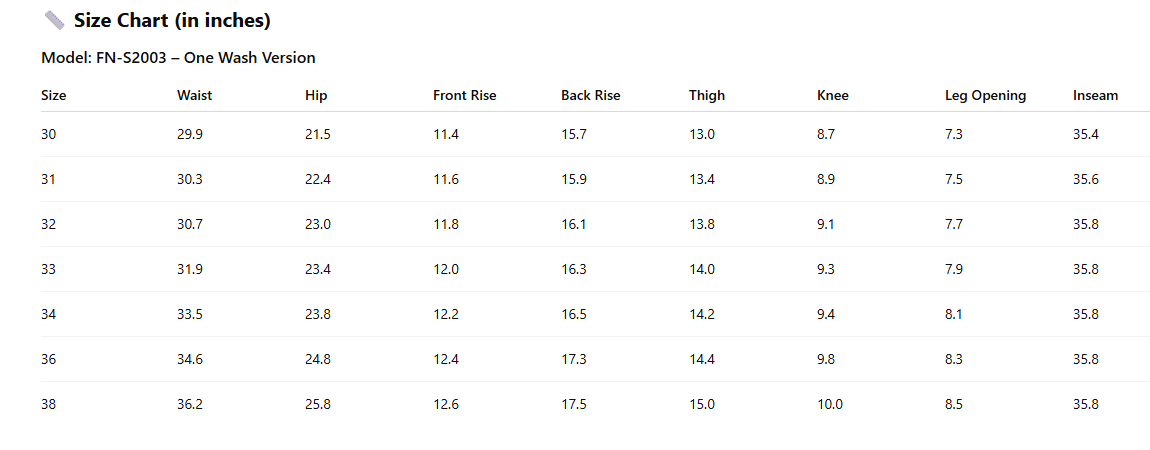The width and height of the screenshot is (1150, 450).
Task: Click back rise value 16.5 for size 34
Action: click(x=574, y=314)
